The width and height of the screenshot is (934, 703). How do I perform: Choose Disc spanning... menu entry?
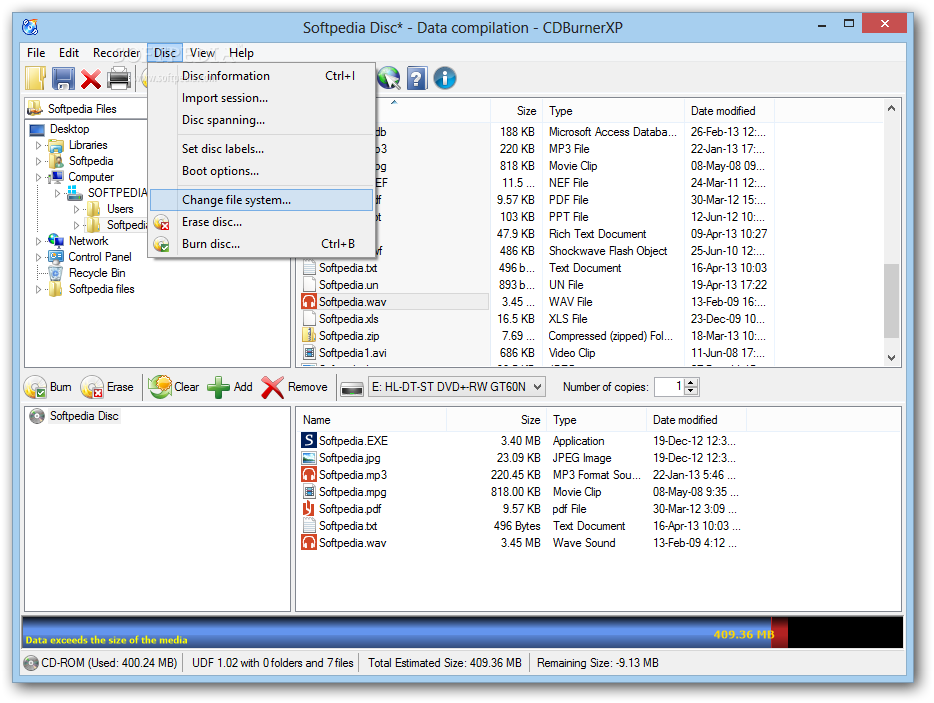click(261, 120)
